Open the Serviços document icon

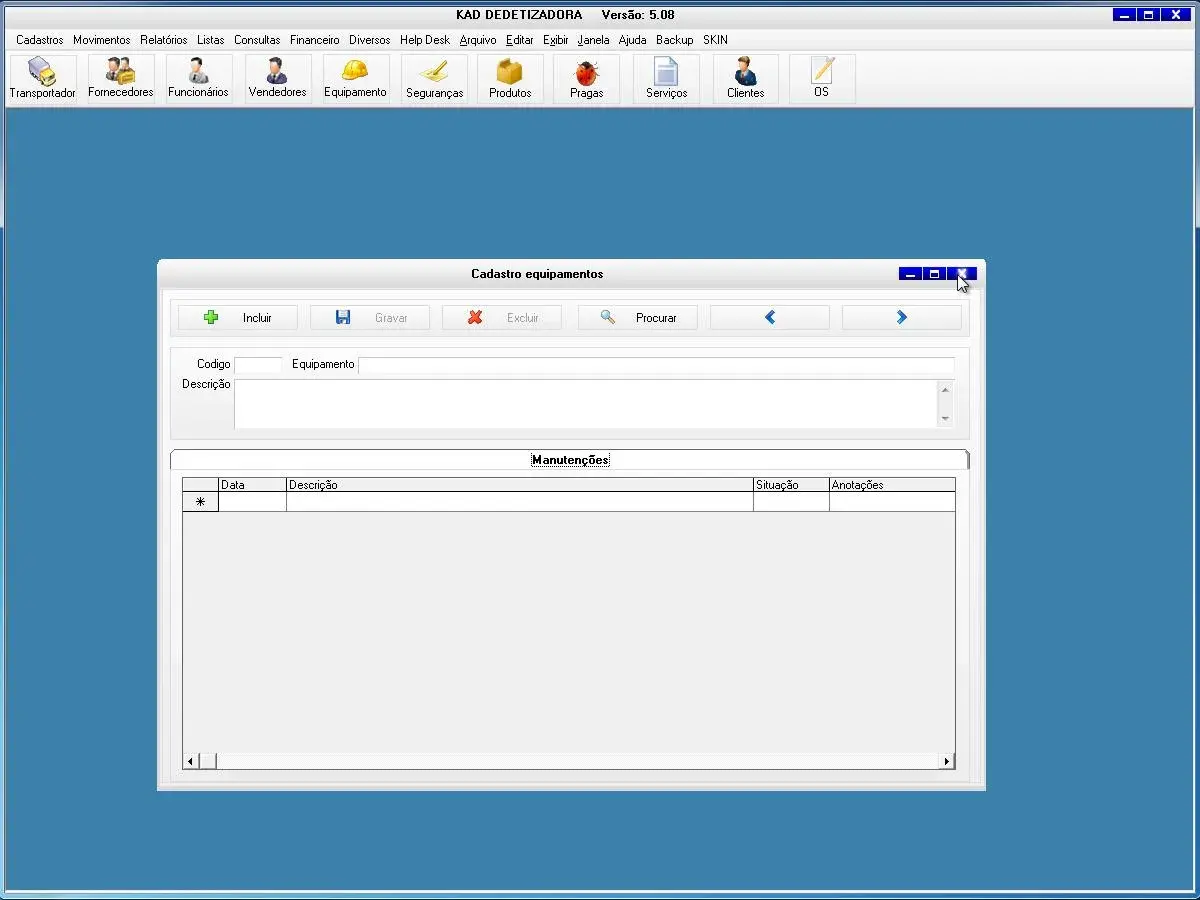666,79
